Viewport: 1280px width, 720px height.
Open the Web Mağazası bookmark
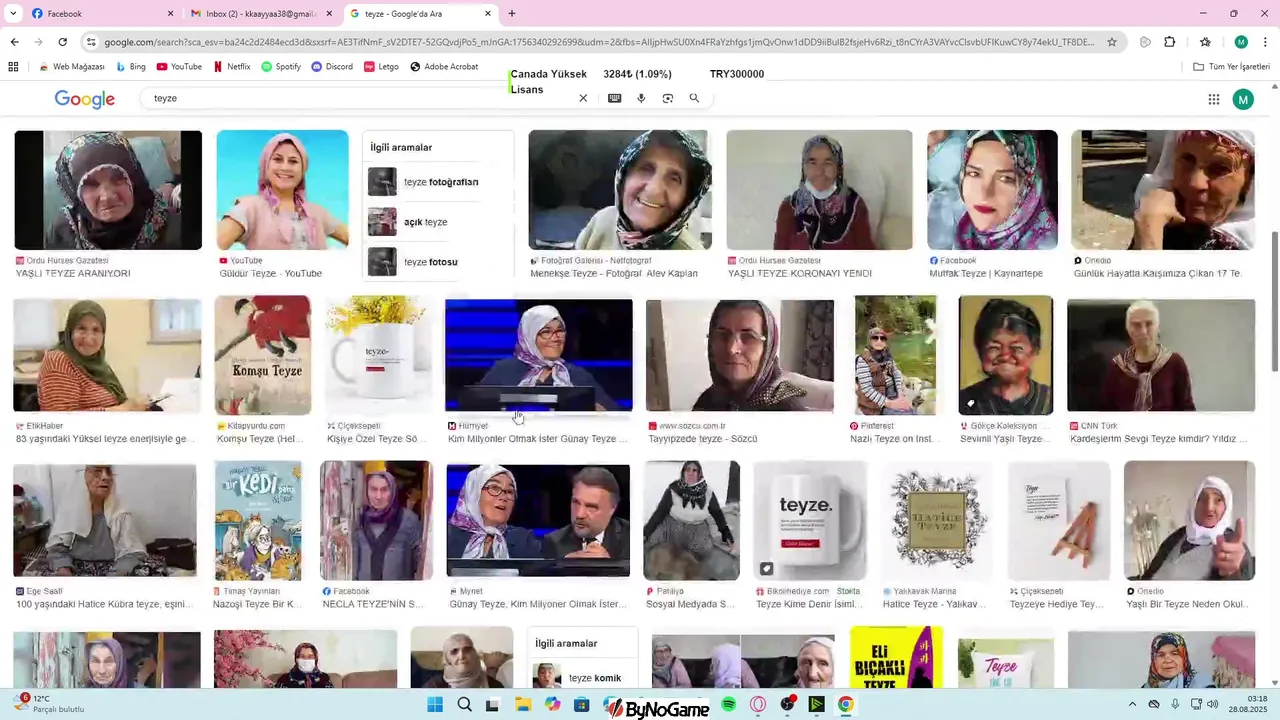71,67
